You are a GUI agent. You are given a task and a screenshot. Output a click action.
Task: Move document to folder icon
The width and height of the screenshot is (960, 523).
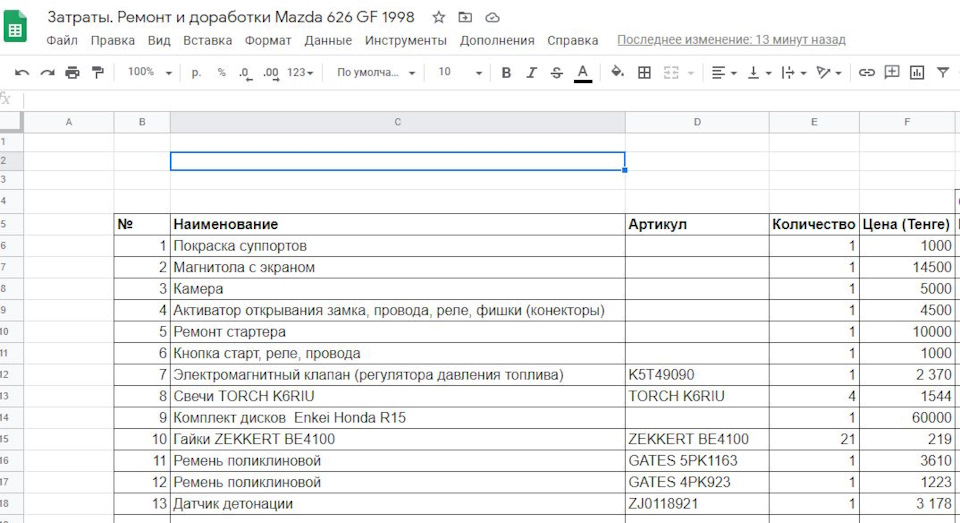pyautogui.click(x=465, y=17)
